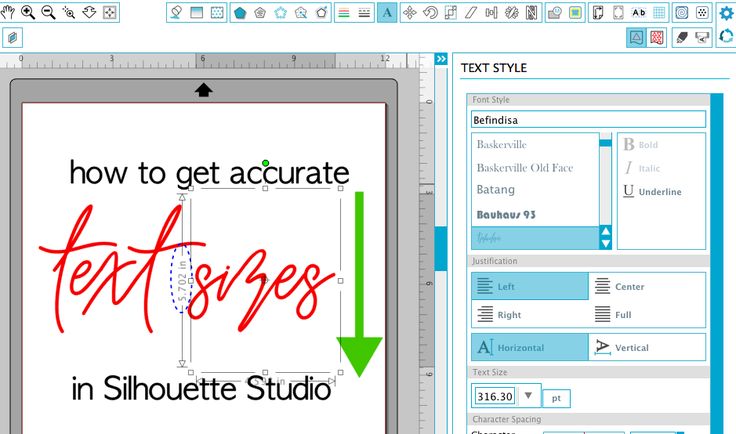Click the bottom-right selection resize handle
This screenshot has width=736, height=434.
(x=340, y=372)
